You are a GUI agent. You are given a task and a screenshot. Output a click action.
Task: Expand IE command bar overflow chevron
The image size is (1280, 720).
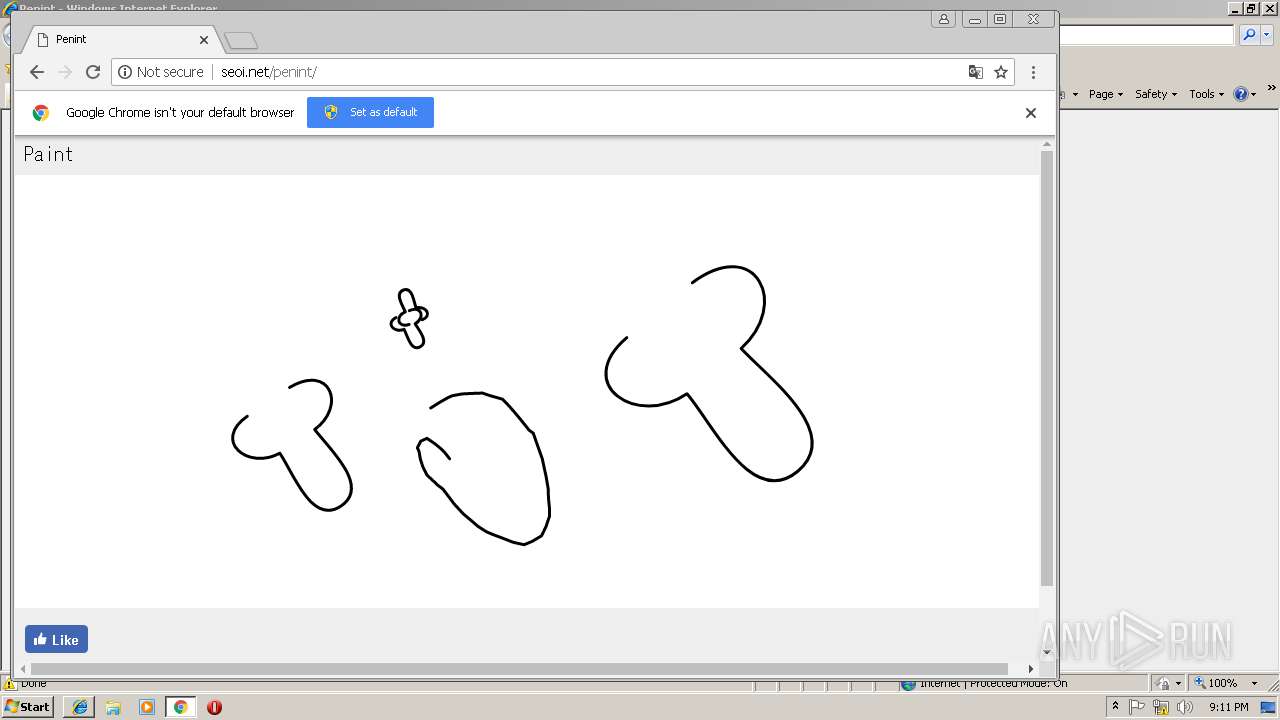point(1271,89)
